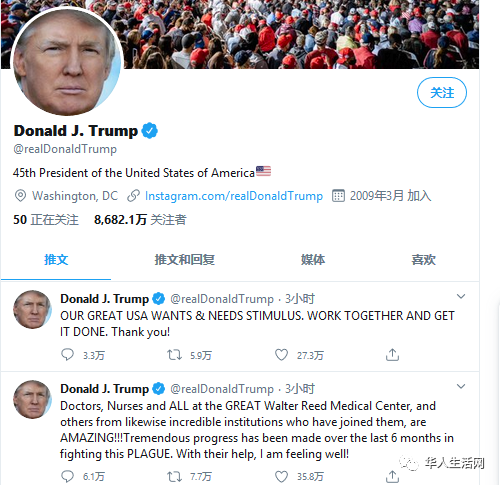
Task: Open Instagram.com/realDonaldTrump link
Action: point(234,196)
